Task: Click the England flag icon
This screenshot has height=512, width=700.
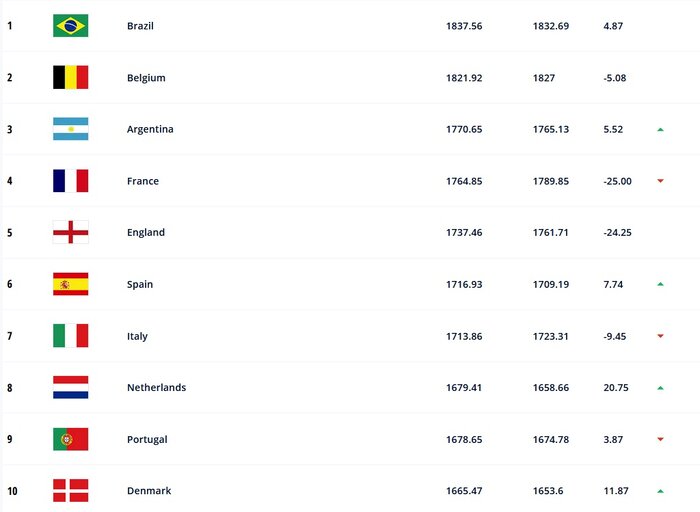Action: pos(70,232)
